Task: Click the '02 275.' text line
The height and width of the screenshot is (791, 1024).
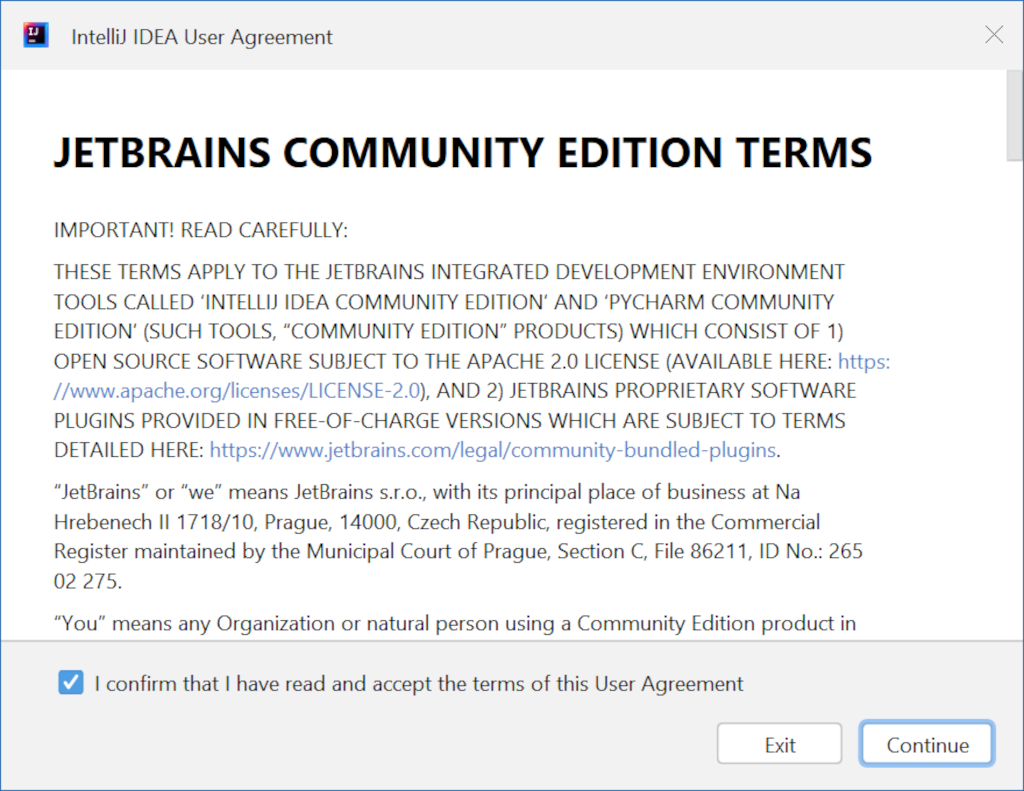Action: pos(88,581)
